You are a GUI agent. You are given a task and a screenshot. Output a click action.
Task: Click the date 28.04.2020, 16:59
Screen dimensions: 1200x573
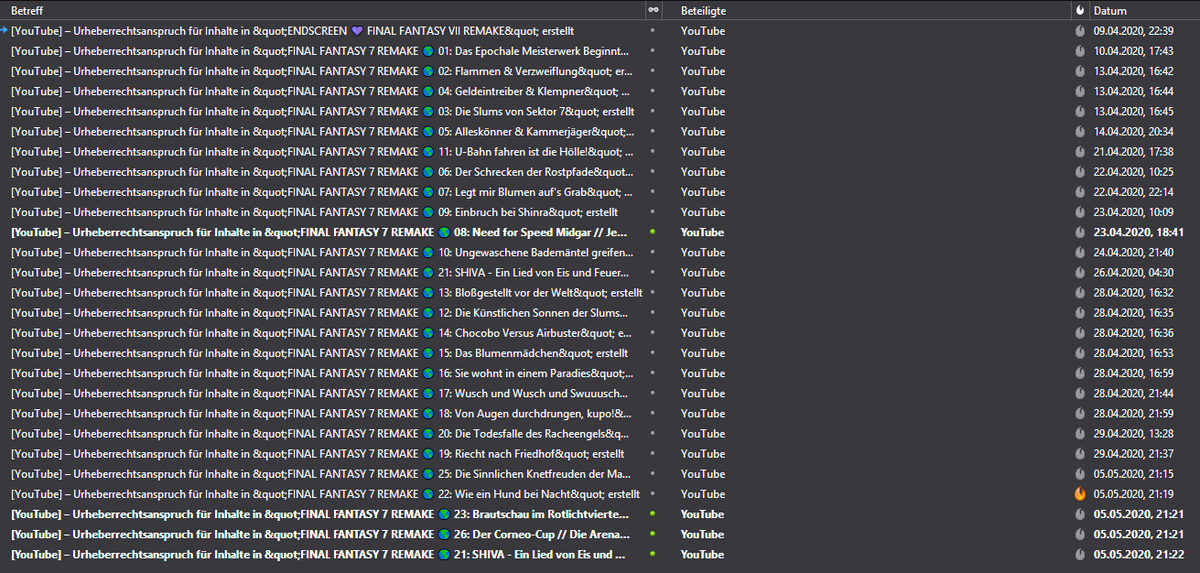pyautogui.click(x=1133, y=373)
